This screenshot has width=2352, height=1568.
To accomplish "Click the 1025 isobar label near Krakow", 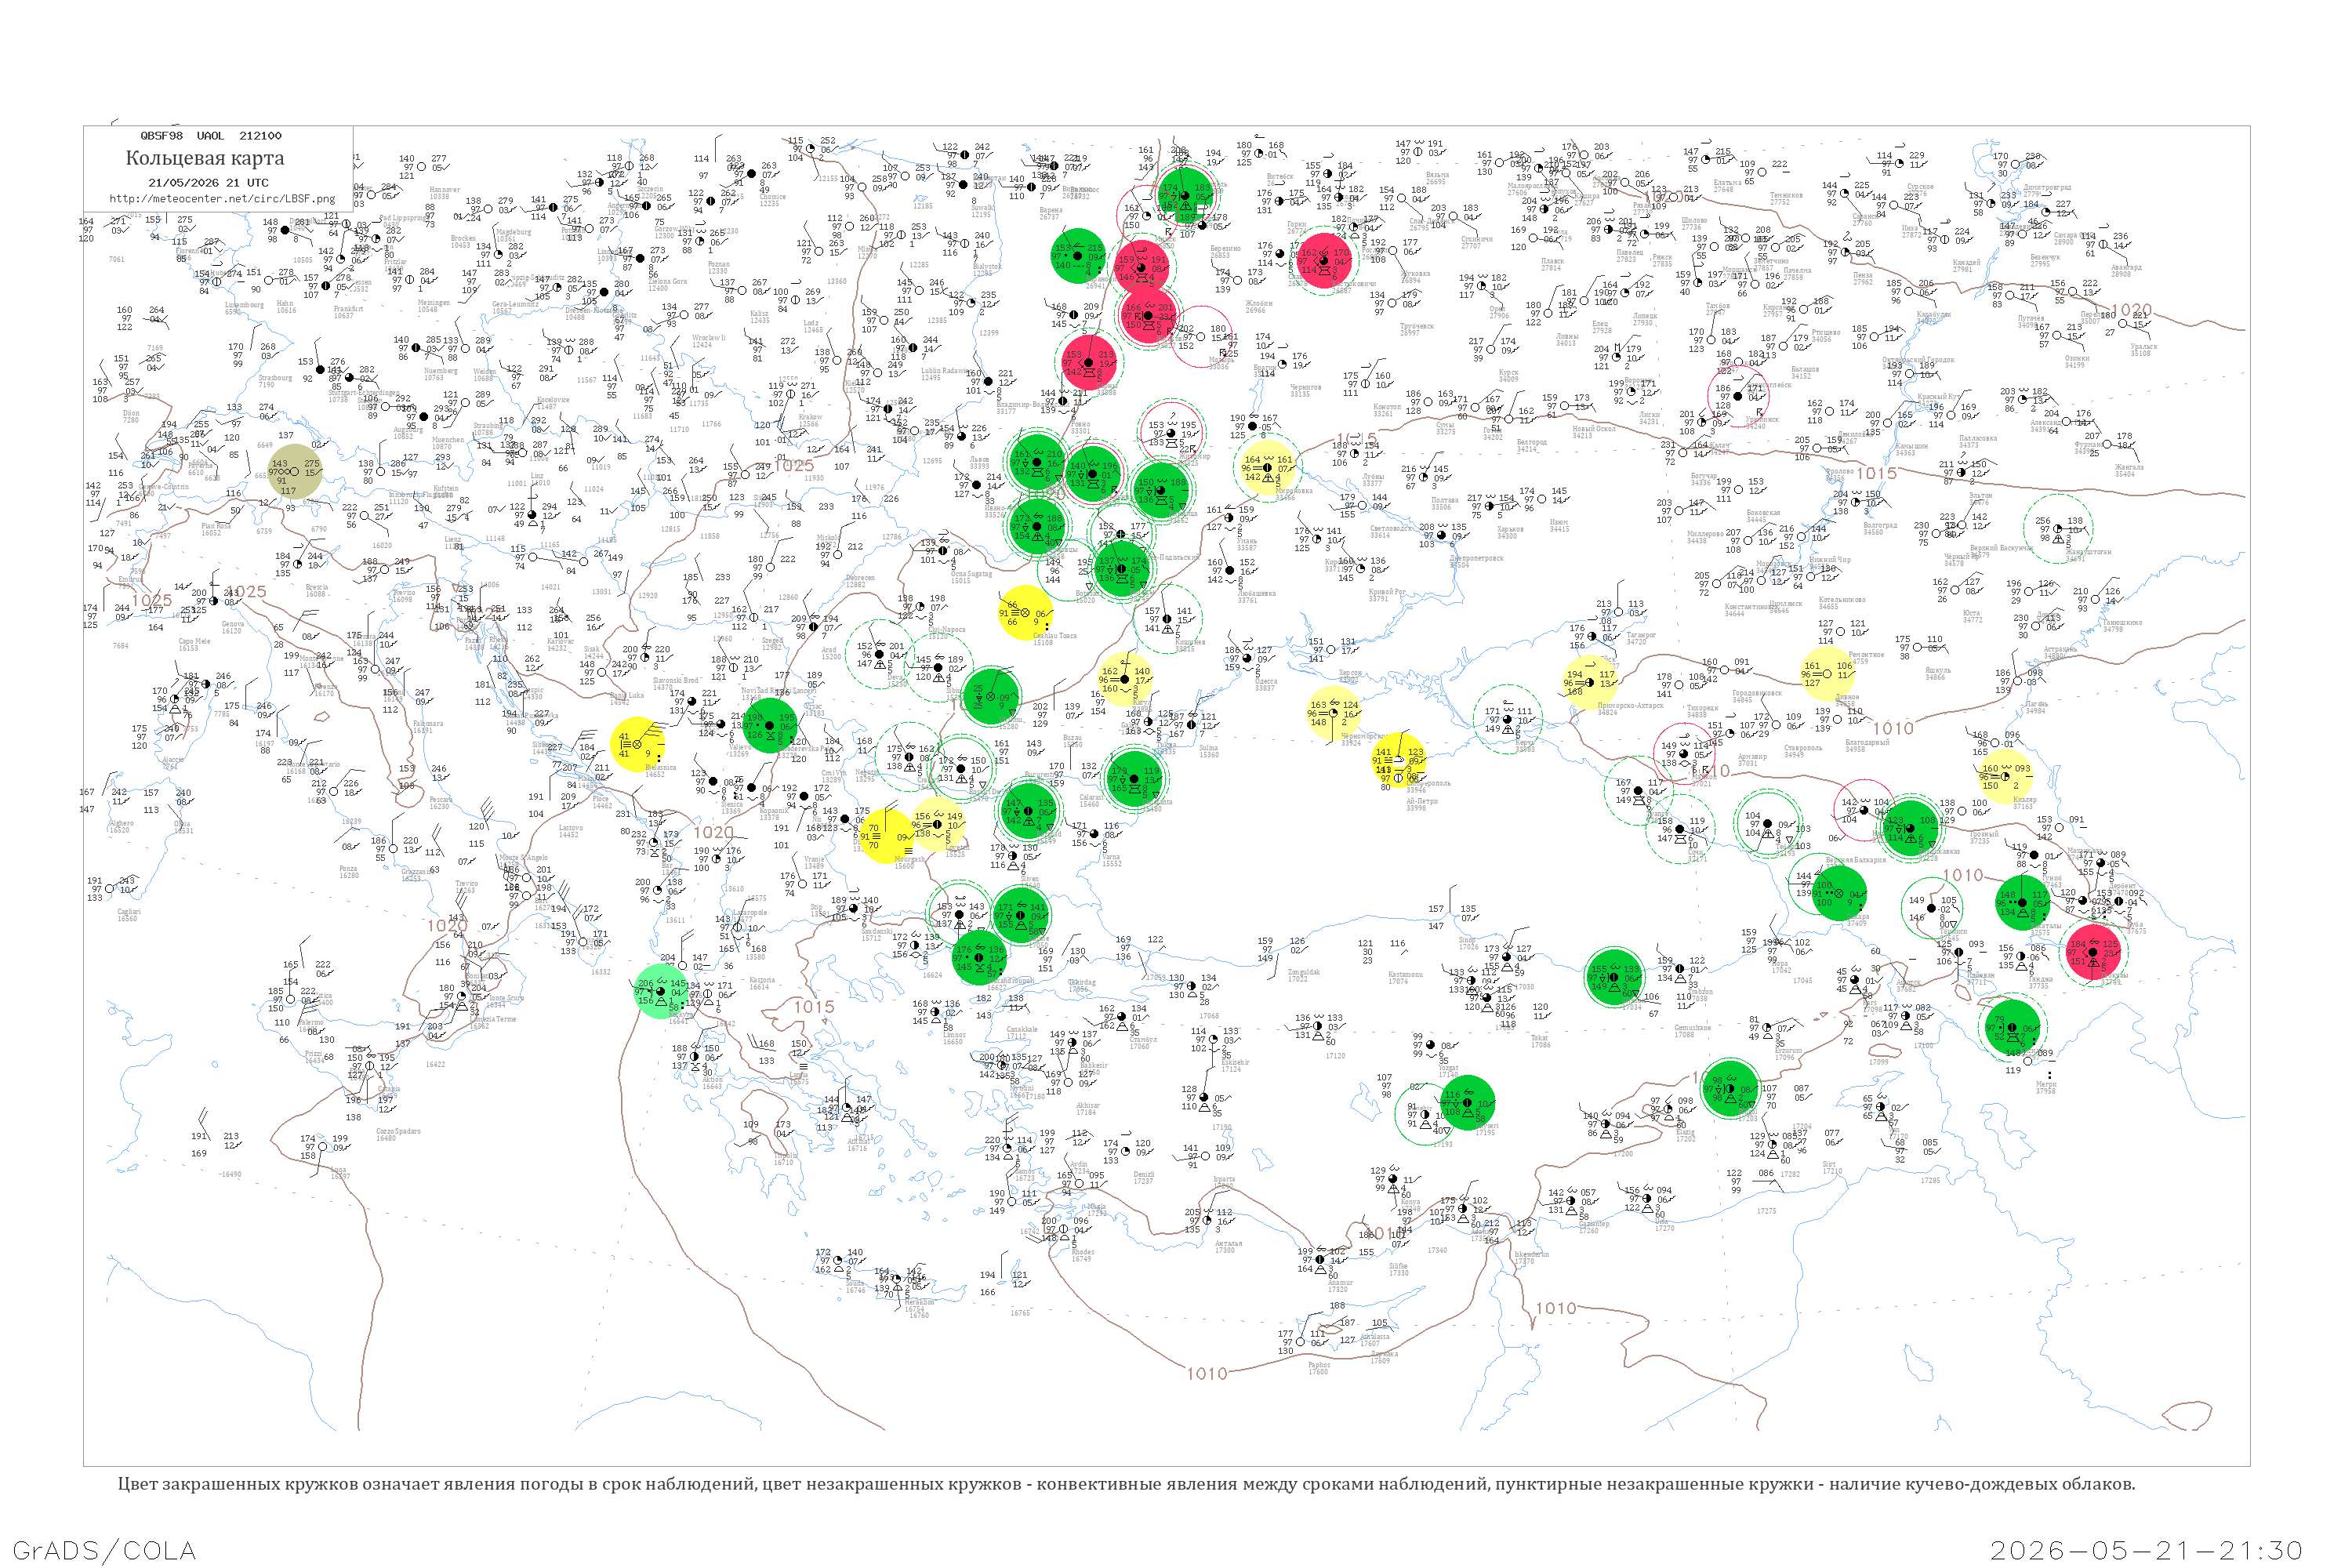I will [x=793, y=465].
